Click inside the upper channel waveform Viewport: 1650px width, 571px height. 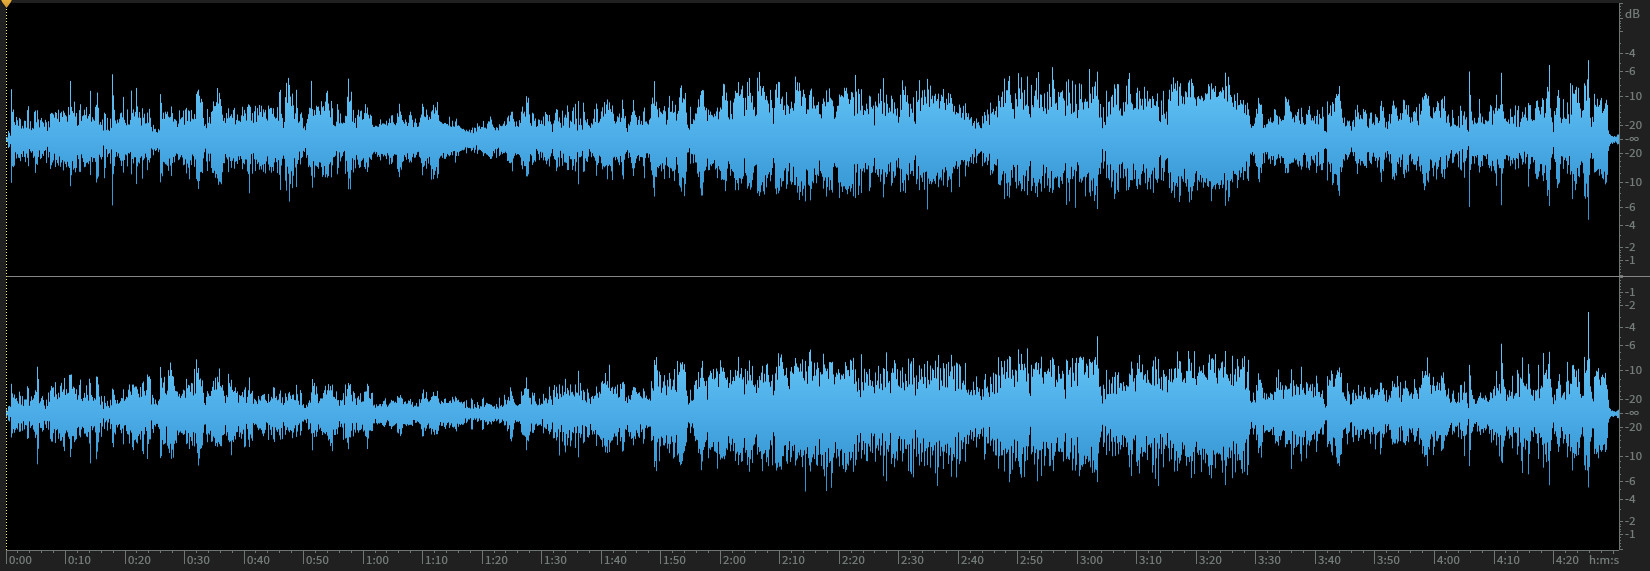pos(812,139)
